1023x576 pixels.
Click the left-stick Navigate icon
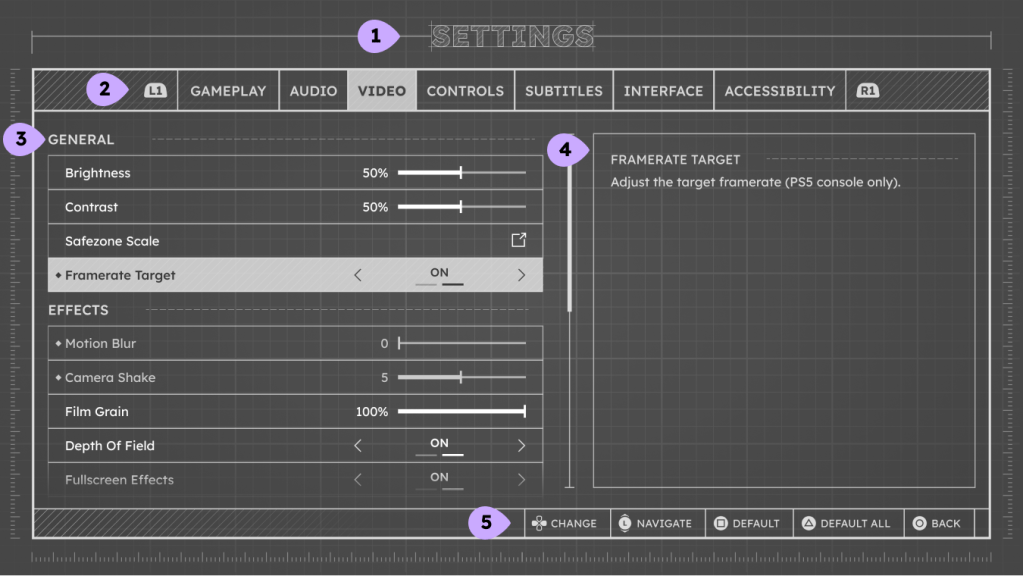pos(625,523)
